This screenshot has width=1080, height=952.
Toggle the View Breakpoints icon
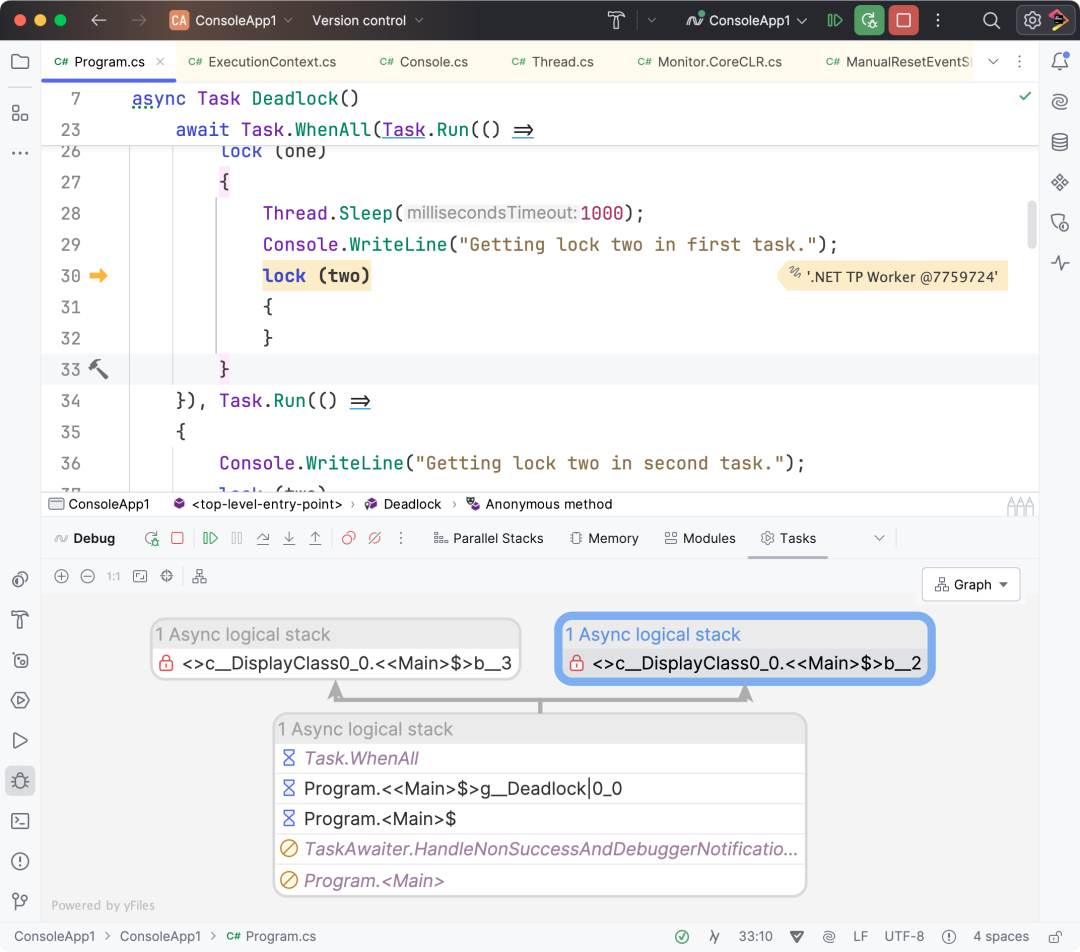tap(349, 538)
